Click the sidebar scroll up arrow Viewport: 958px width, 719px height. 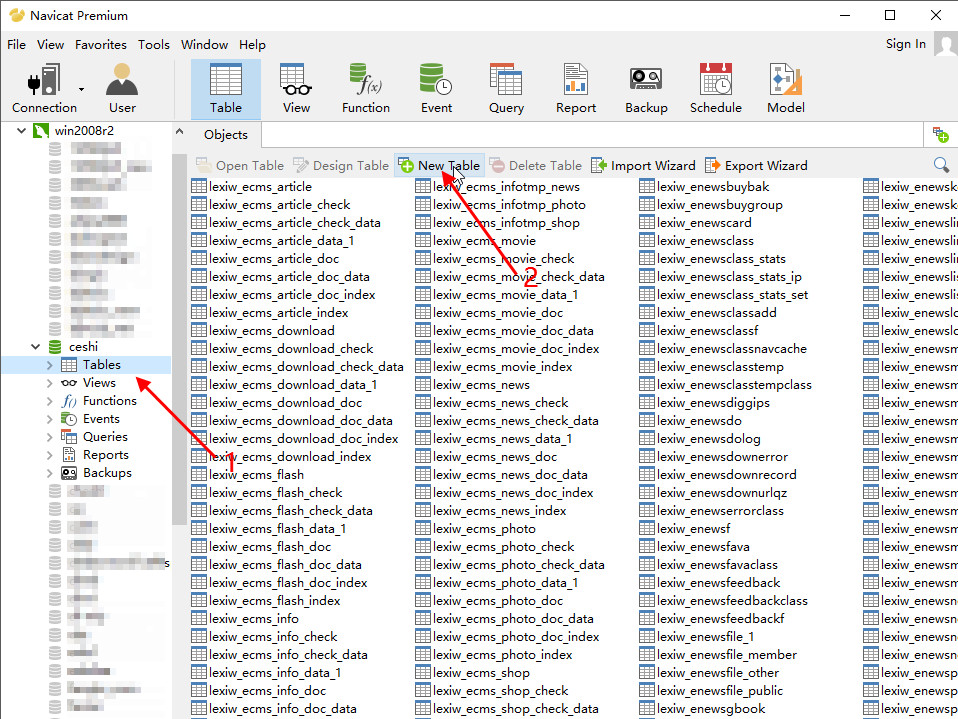tap(179, 131)
